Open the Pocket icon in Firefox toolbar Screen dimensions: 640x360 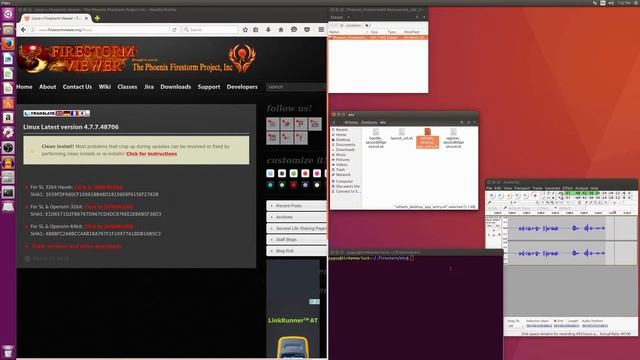pos(307,29)
